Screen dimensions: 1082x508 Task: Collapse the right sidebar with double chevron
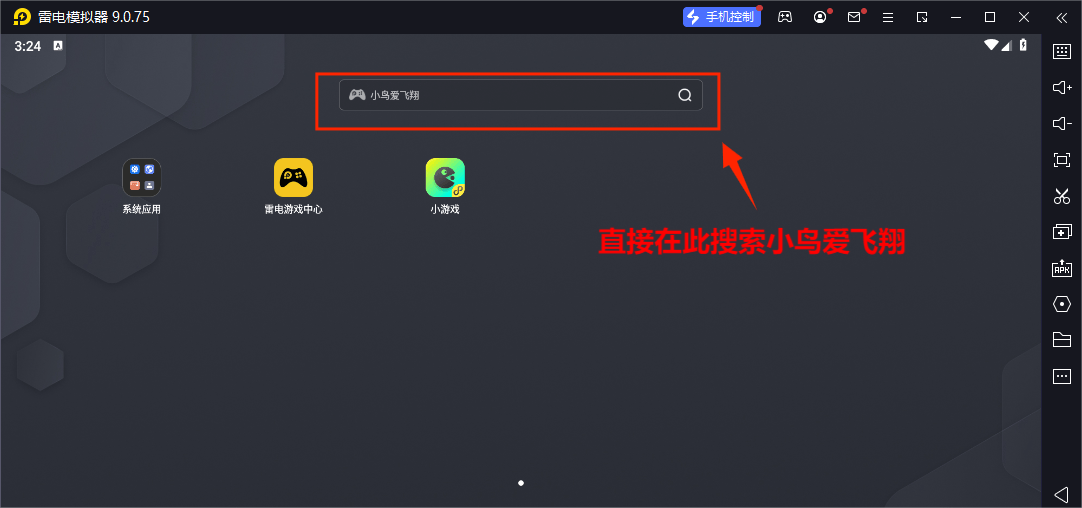click(x=1062, y=17)
